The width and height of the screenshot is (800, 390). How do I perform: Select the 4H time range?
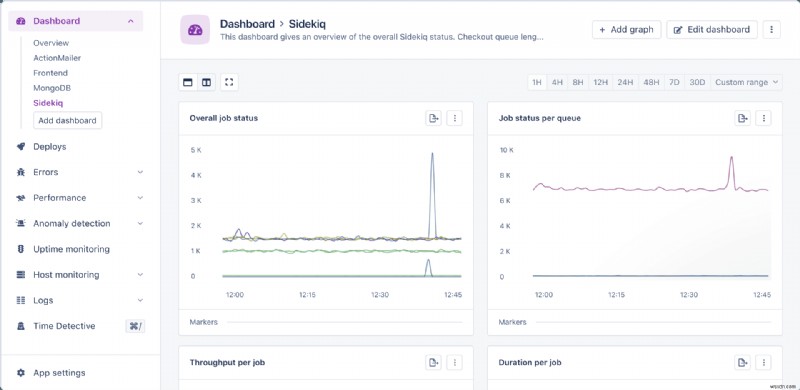[557, 82]
